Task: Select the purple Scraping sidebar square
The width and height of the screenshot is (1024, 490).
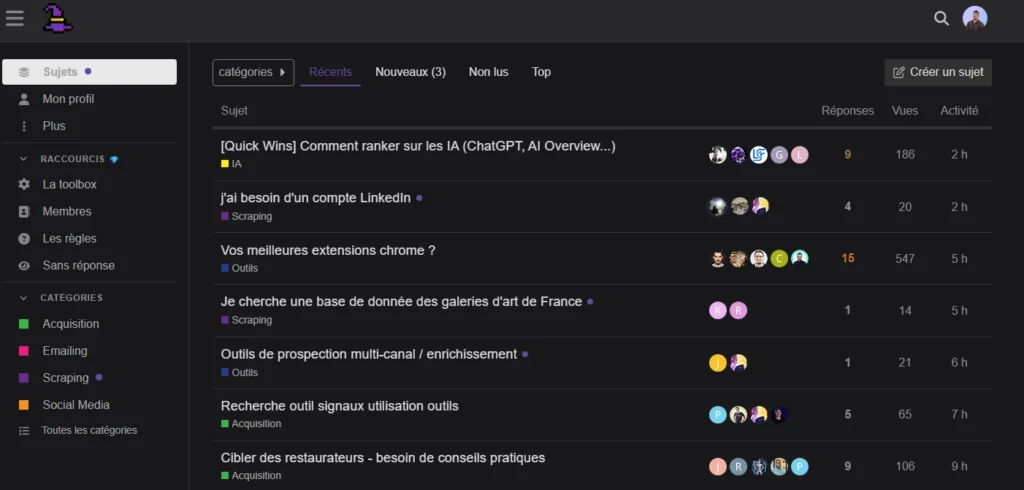Action: 24,378
